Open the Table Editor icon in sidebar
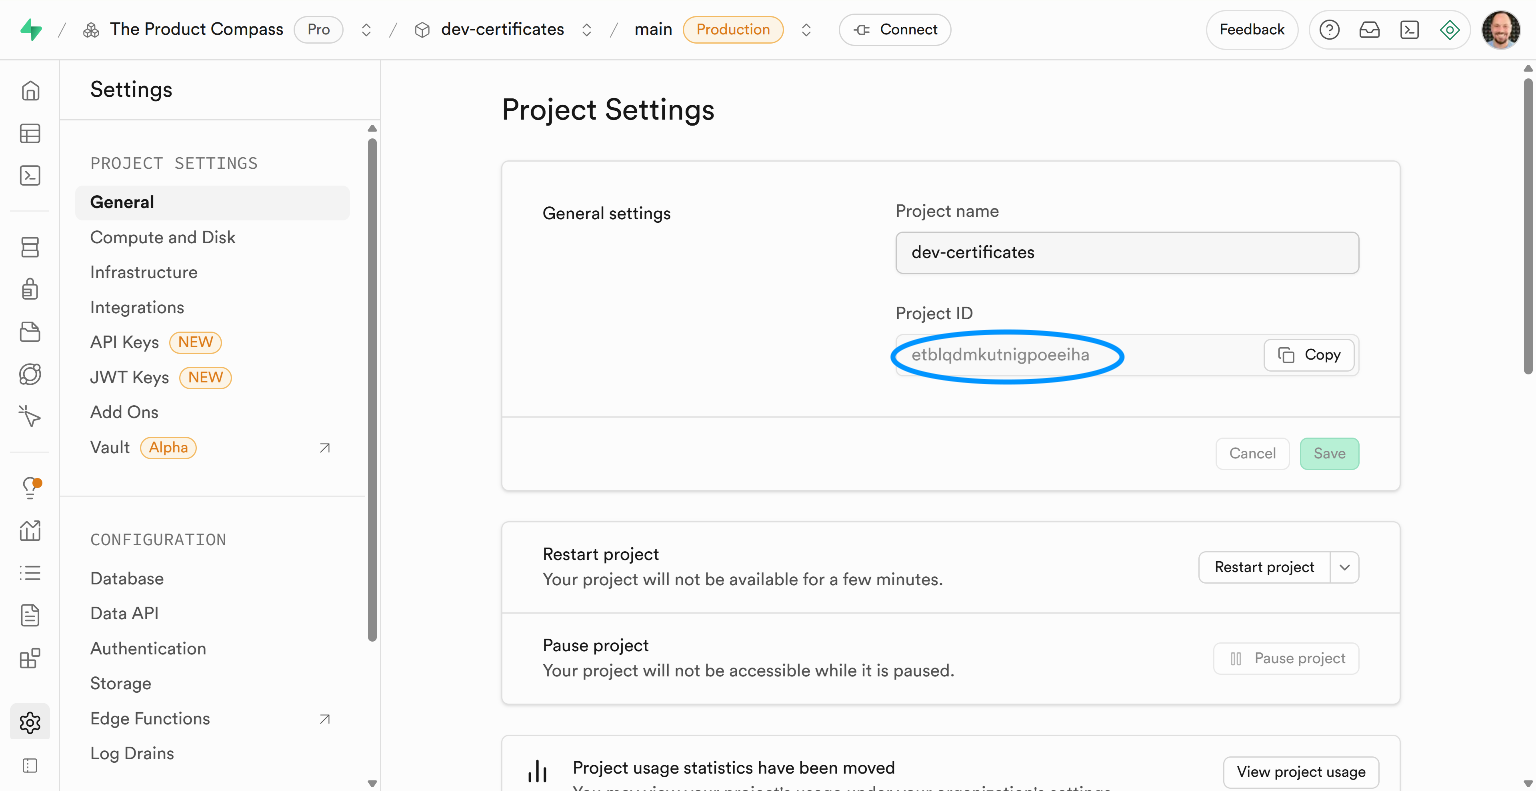 (x=30, y=133)
